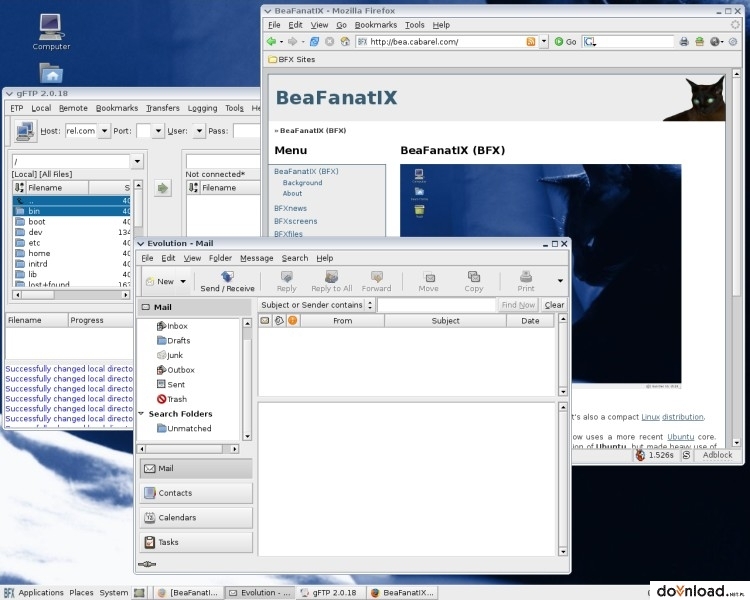Switch to Tasks in Evolution

[196, 542]
